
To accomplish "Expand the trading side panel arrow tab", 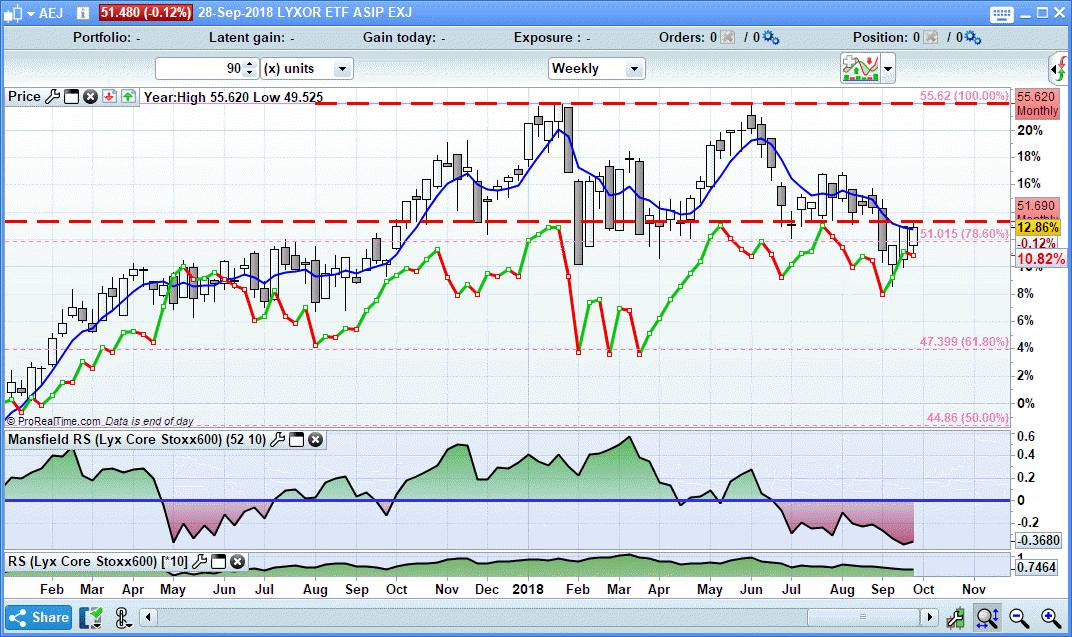I will click(1058, 68).
